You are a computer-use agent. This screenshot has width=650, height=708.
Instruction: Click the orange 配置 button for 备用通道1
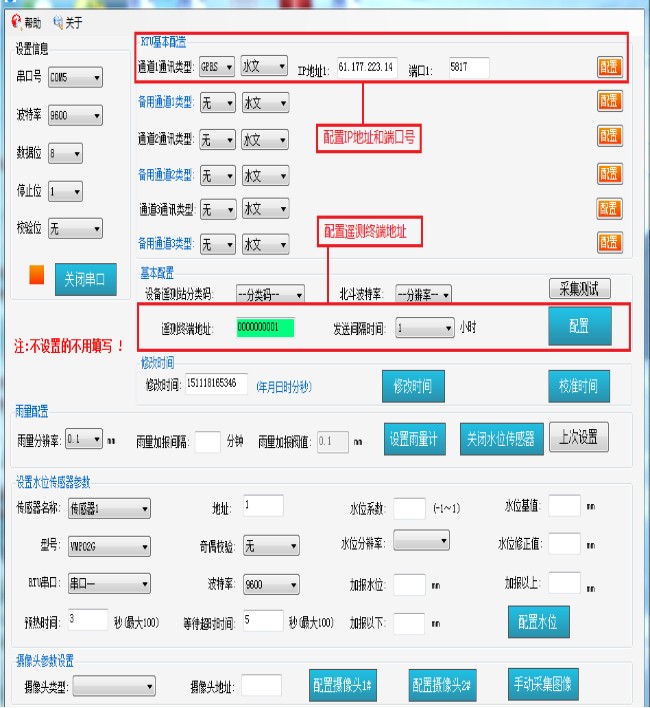click(x=610, y=101)
